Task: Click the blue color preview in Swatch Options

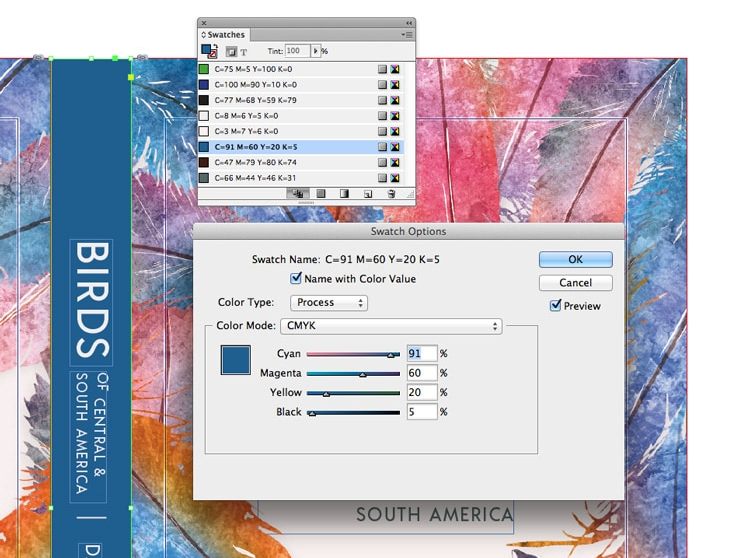Action: tap(235, 360)
